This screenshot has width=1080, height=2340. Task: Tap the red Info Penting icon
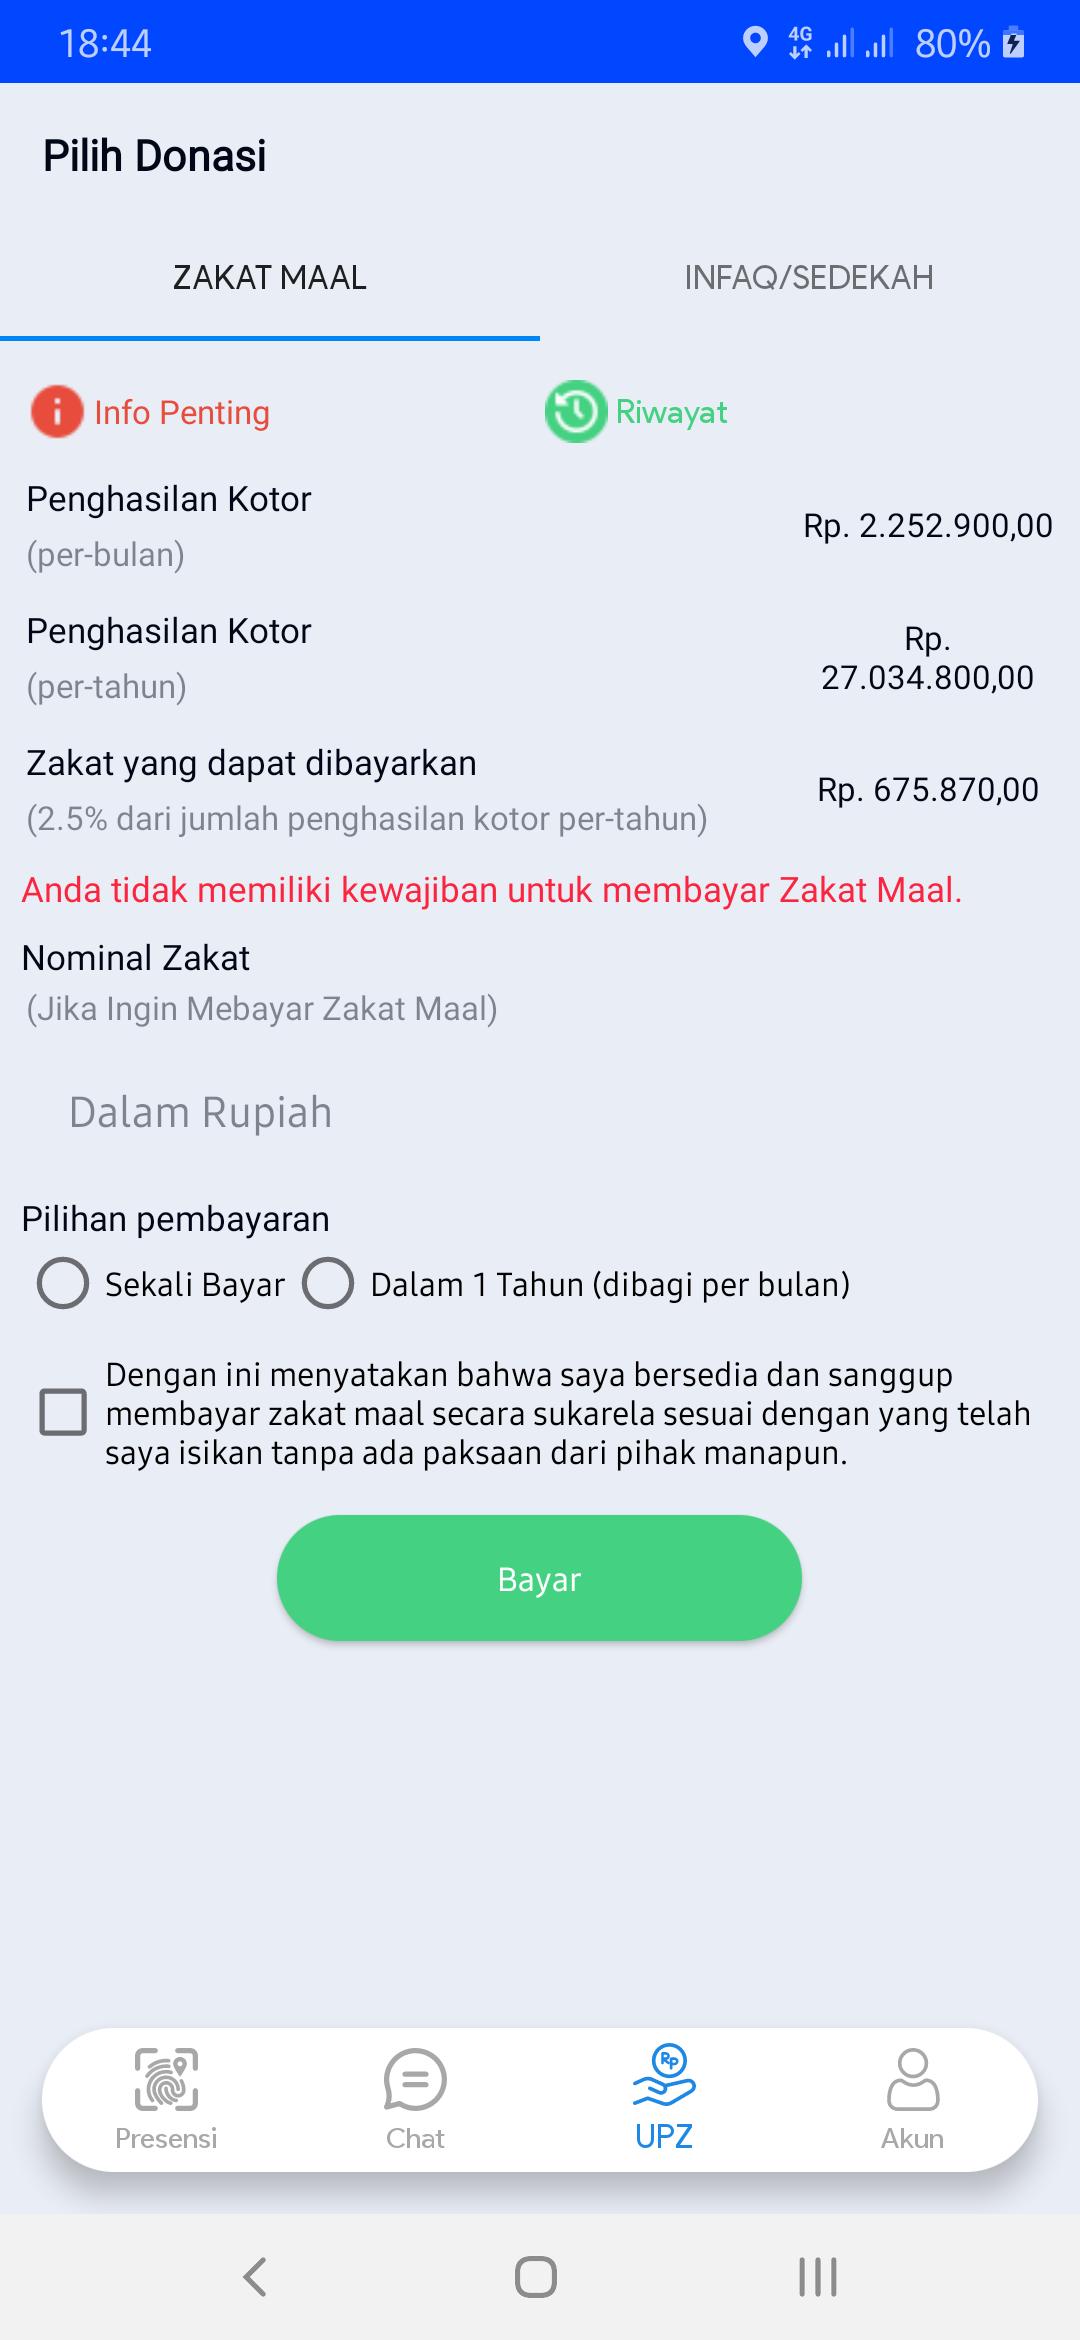[57, 412]
